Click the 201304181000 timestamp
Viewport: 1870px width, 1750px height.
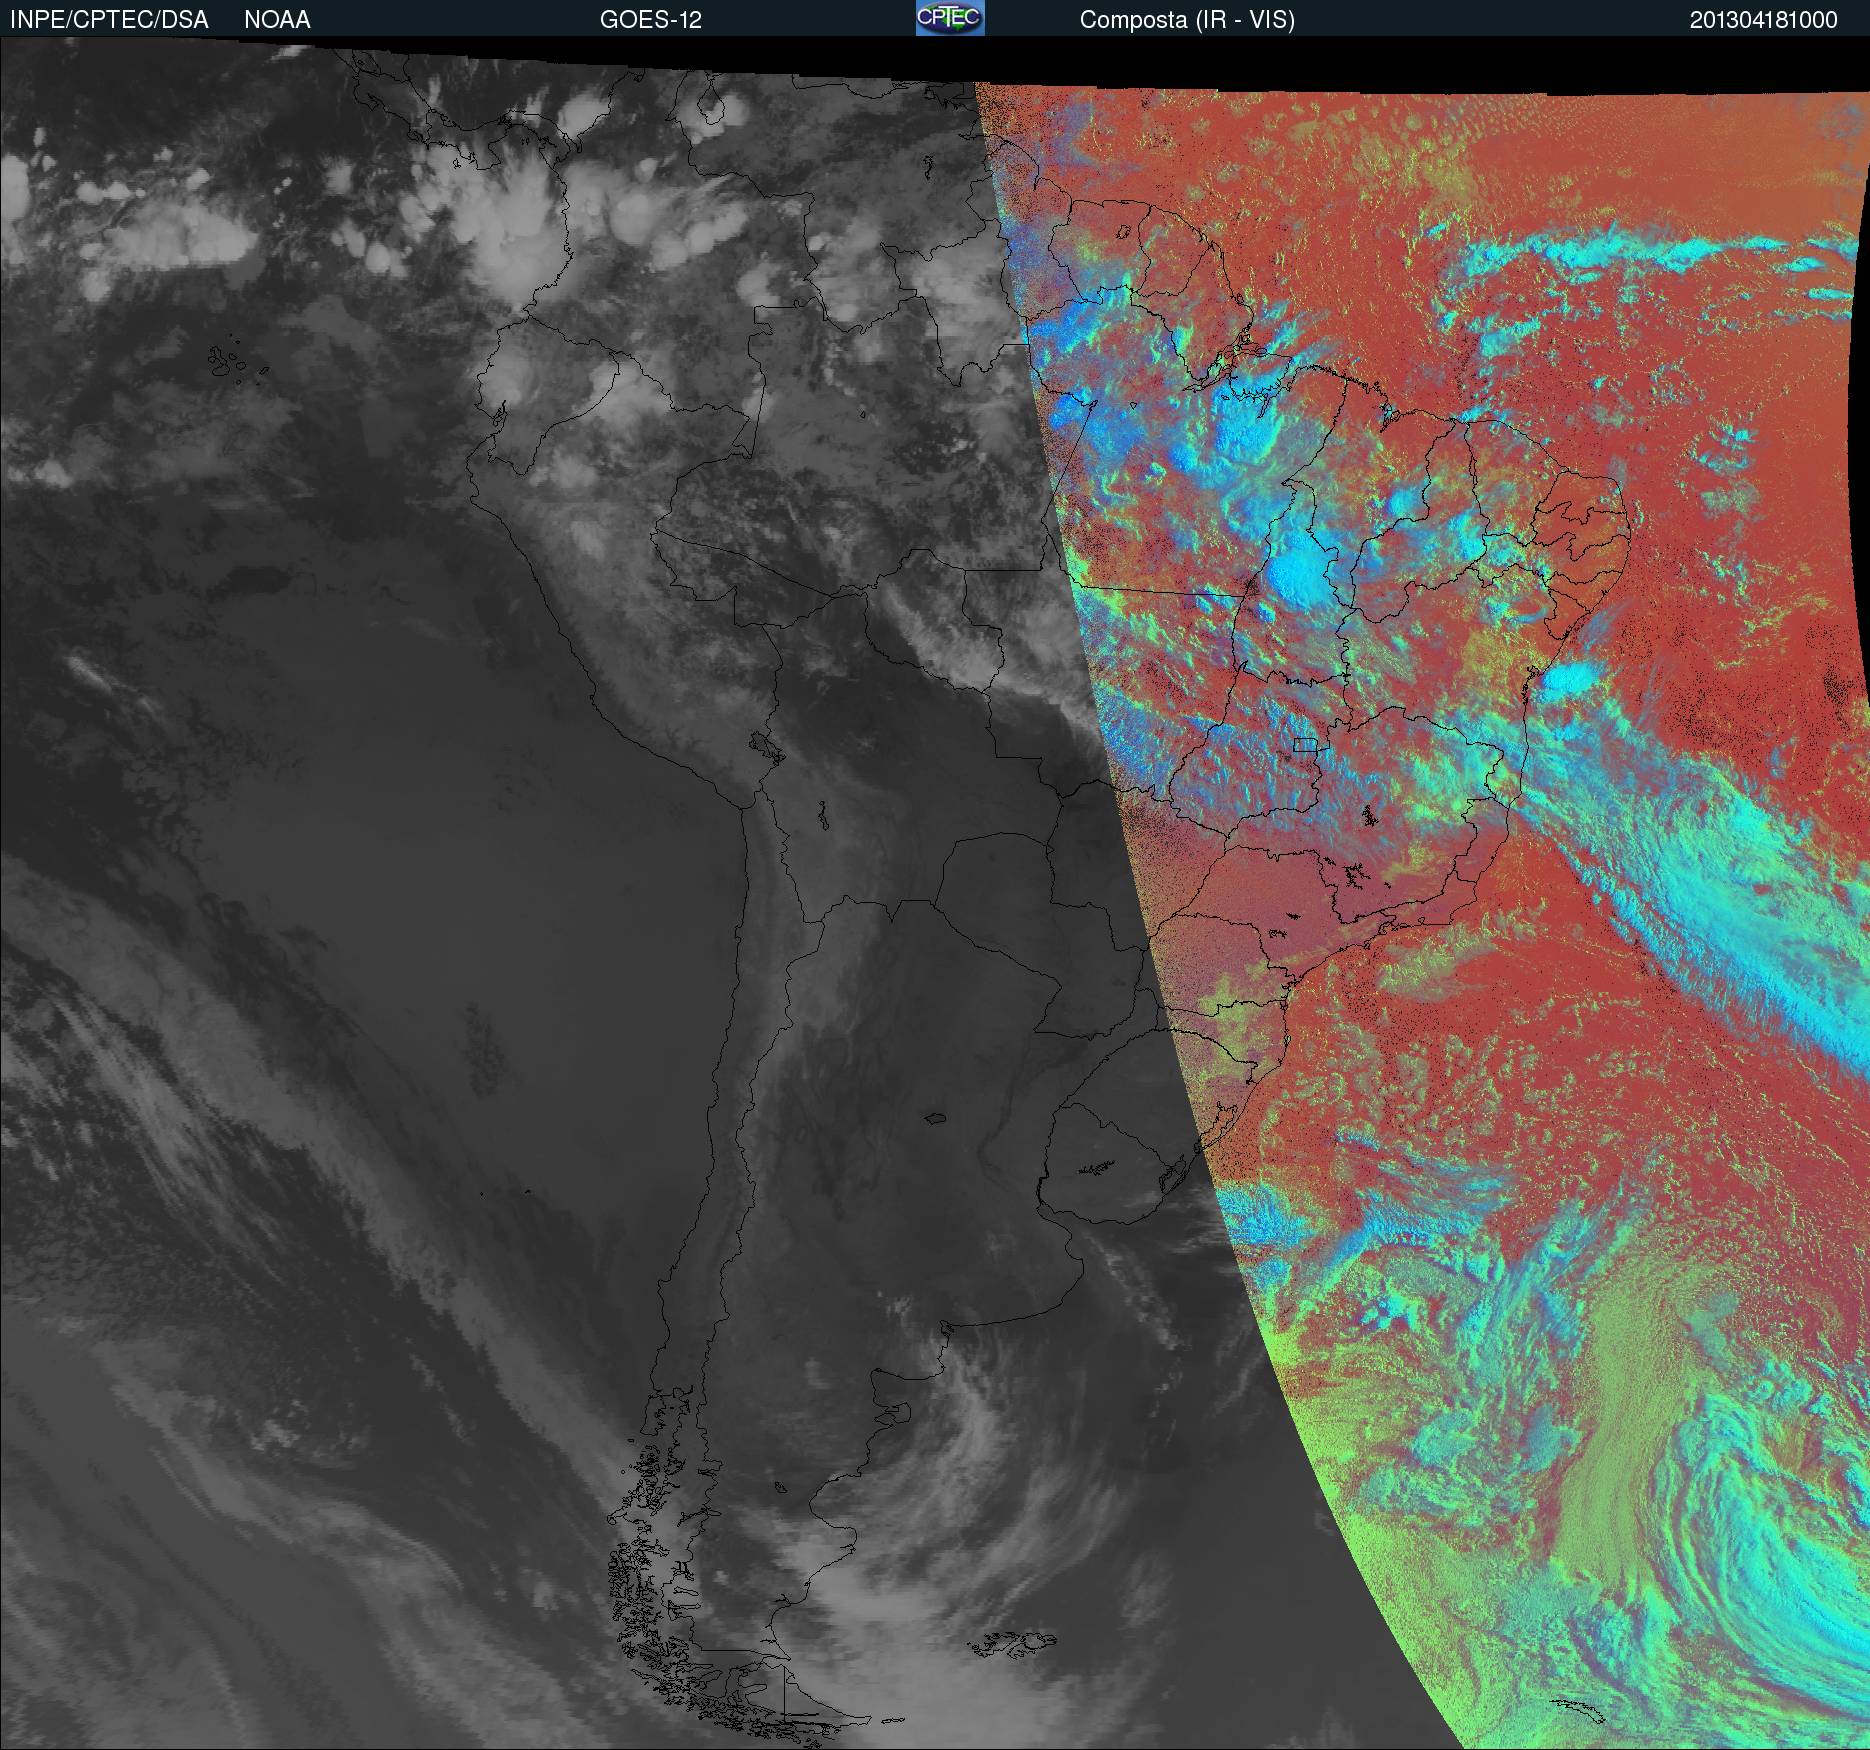point(1763,20)
